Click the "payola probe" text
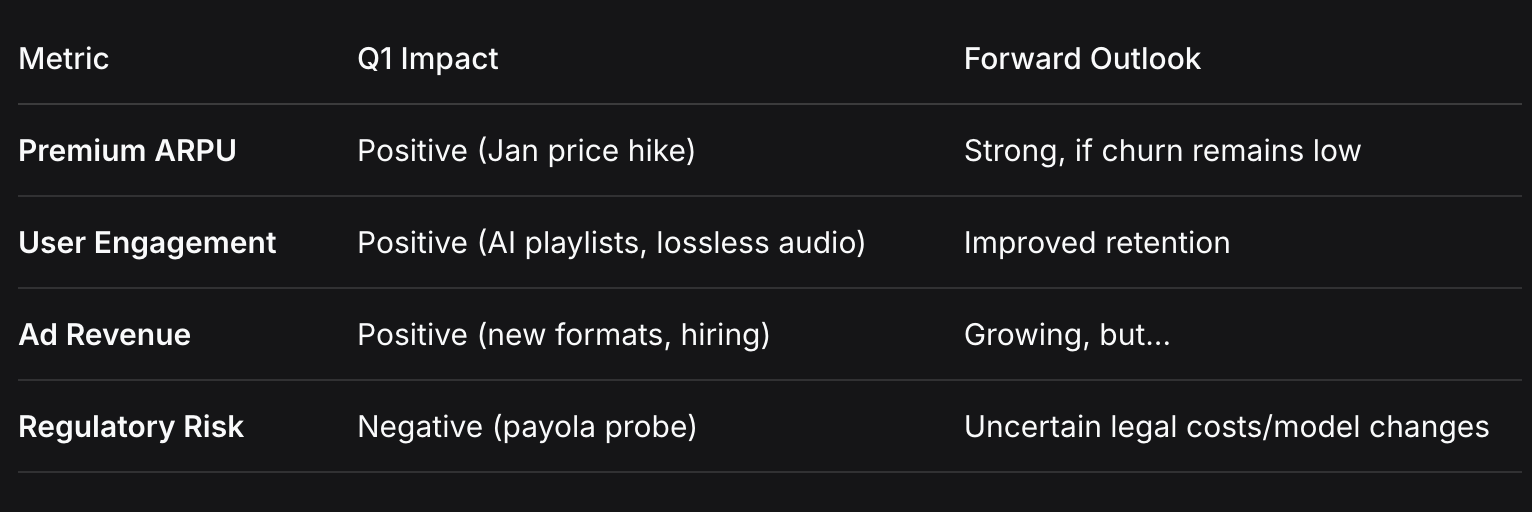The image size is (1532, 512). (594, 427)
